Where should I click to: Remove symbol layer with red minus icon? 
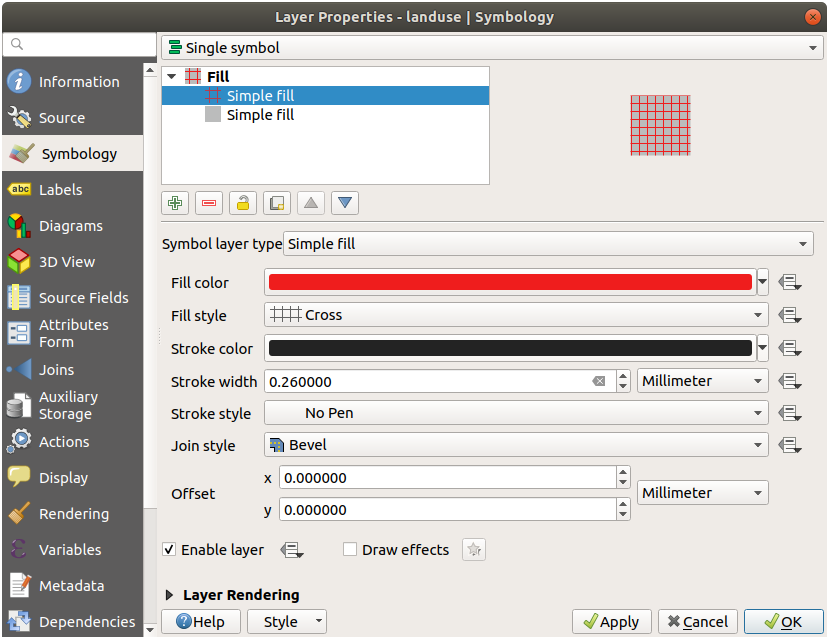click(x=209, y=203)
